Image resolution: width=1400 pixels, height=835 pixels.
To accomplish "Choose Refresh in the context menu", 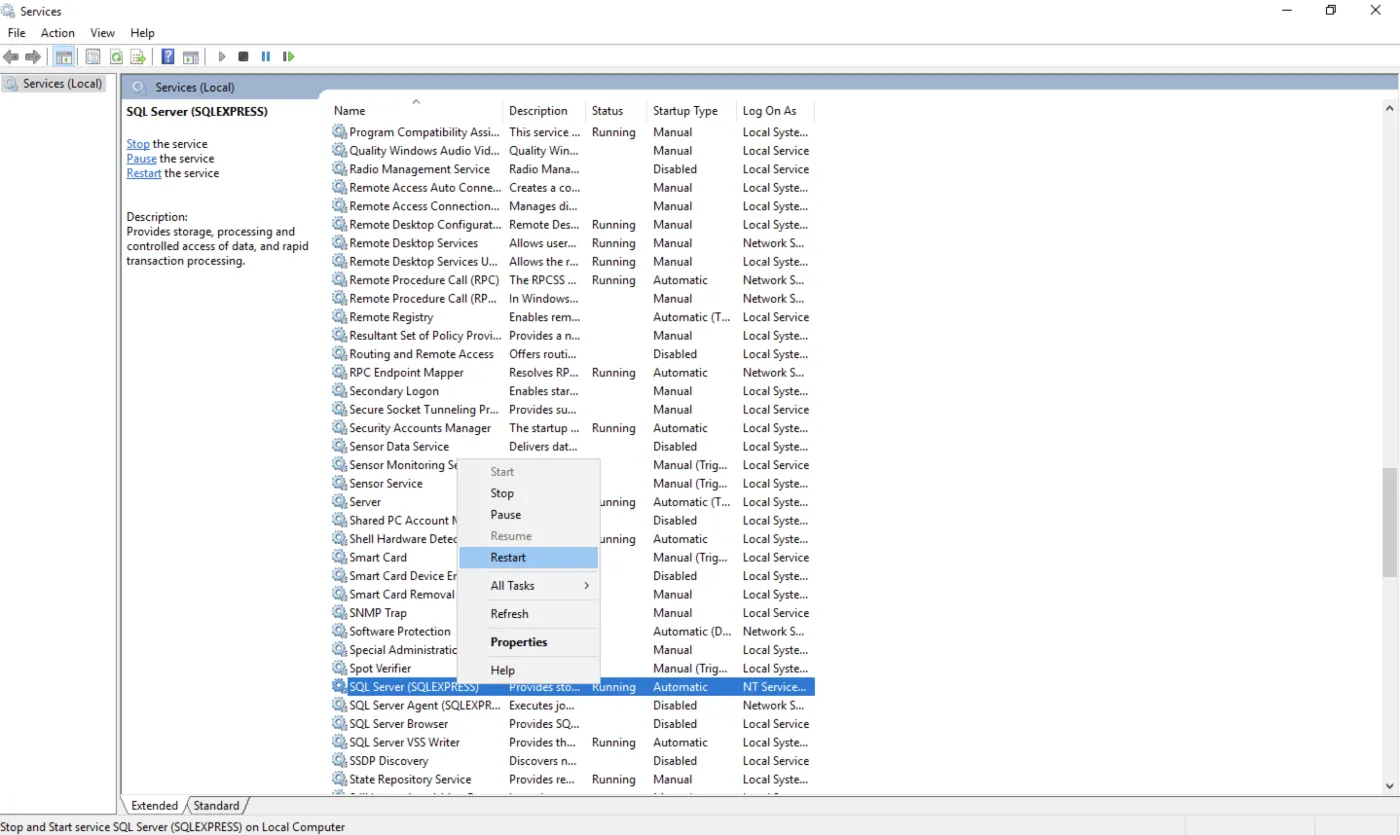I will tap(528, 614).
